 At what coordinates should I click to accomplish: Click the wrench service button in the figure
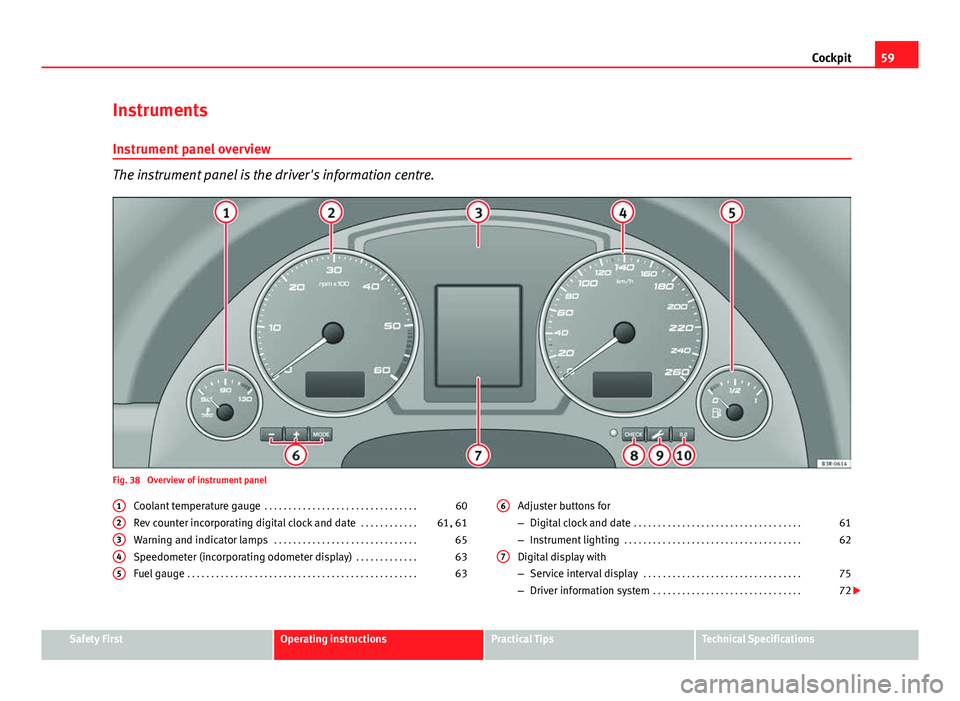pos(658,434)
